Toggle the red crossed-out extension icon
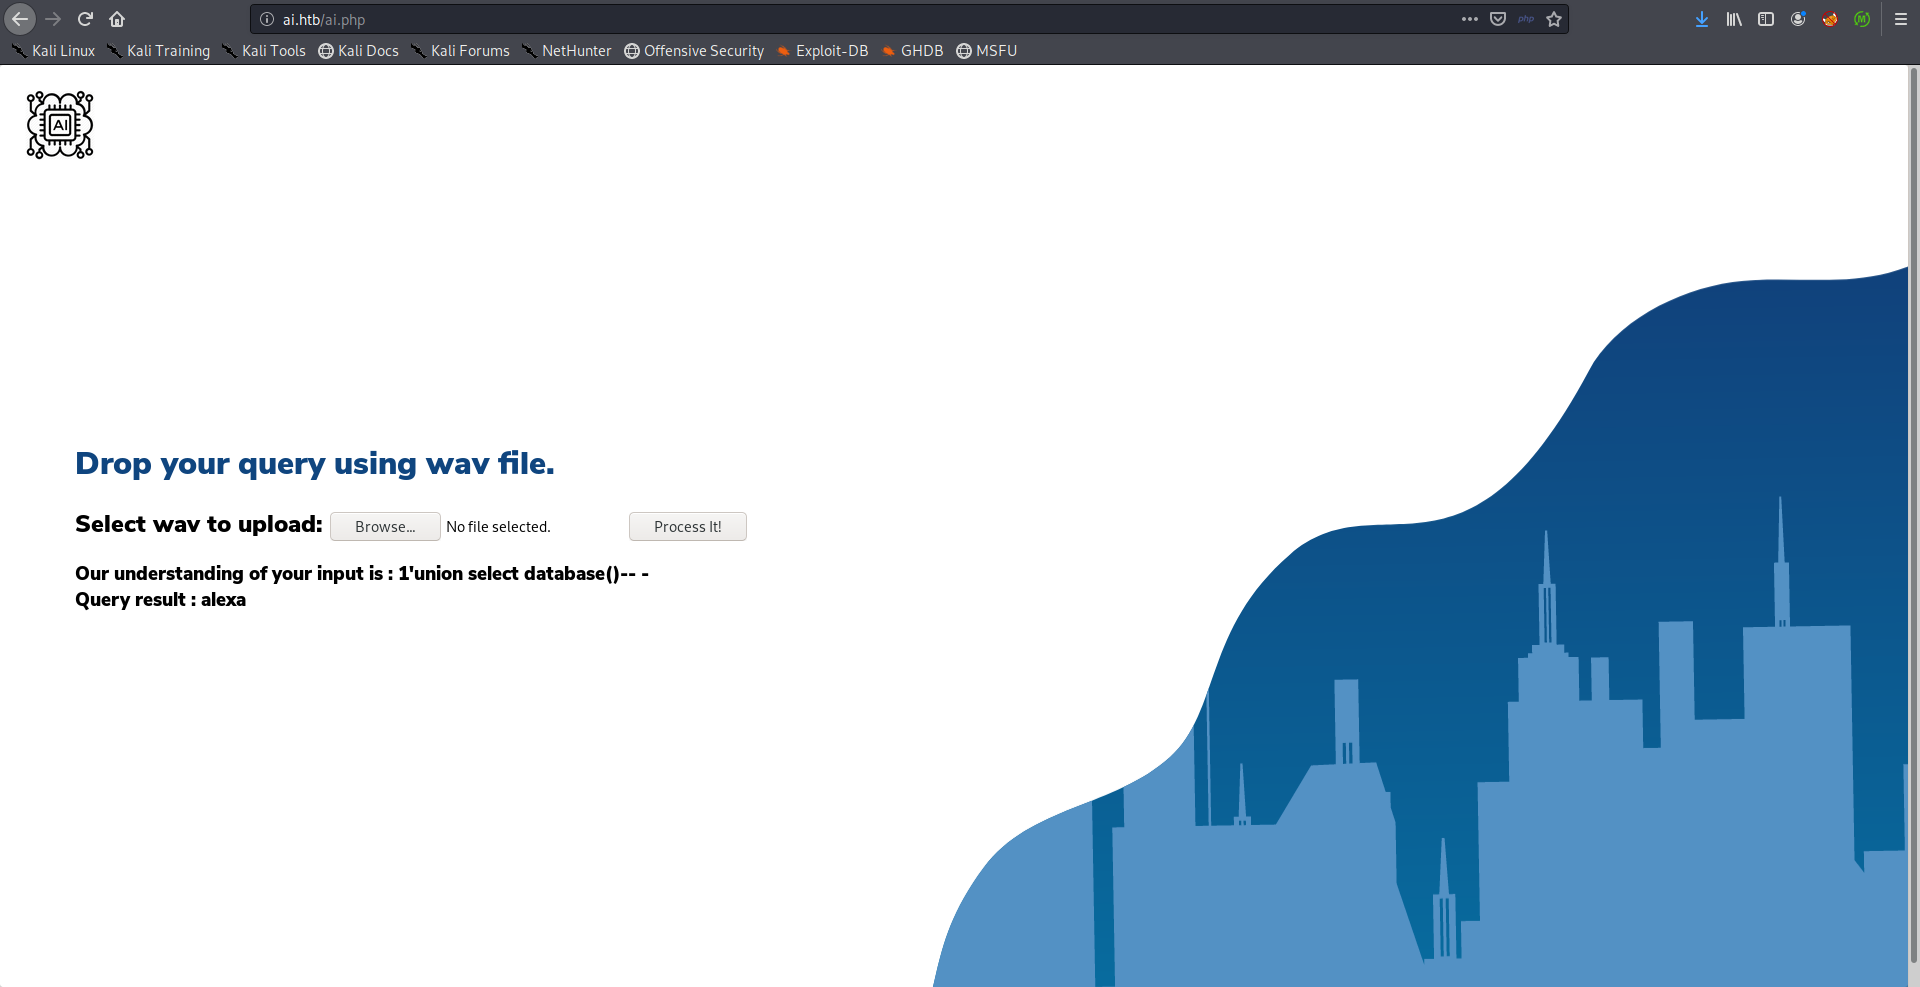Screen dimensions: 1920x987 click(x=1829, y=19)
